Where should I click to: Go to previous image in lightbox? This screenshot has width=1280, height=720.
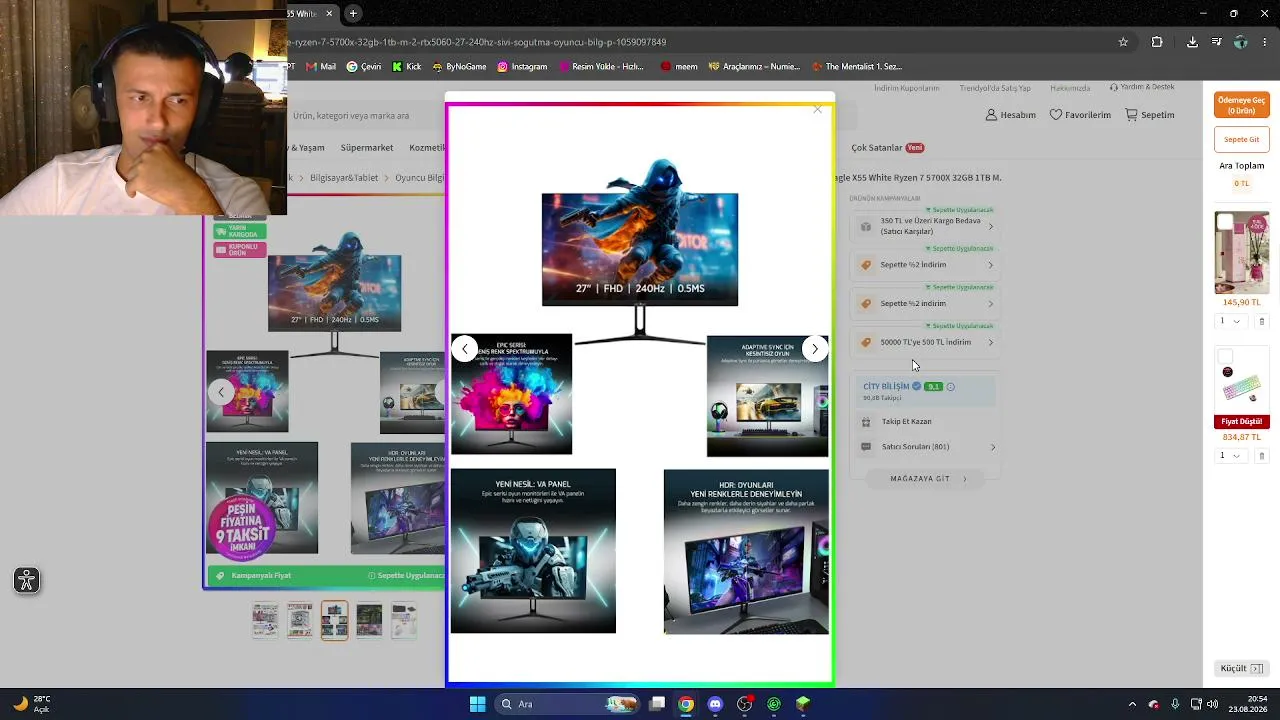tap(465, 348)
